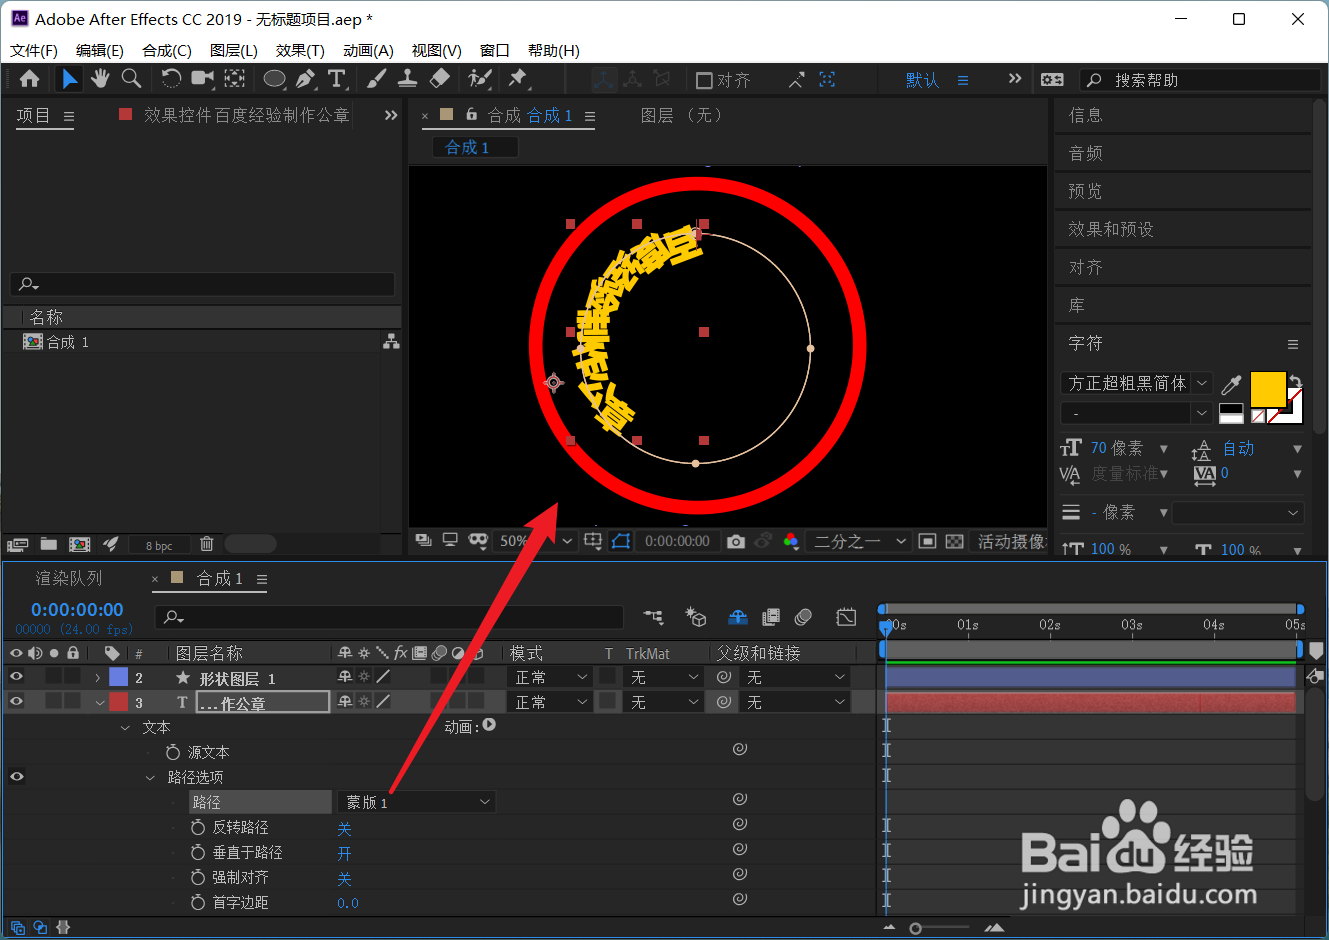Toggle stopwatch for 源文本
The image size is (1329, 940).
click(x=173, y=752)
